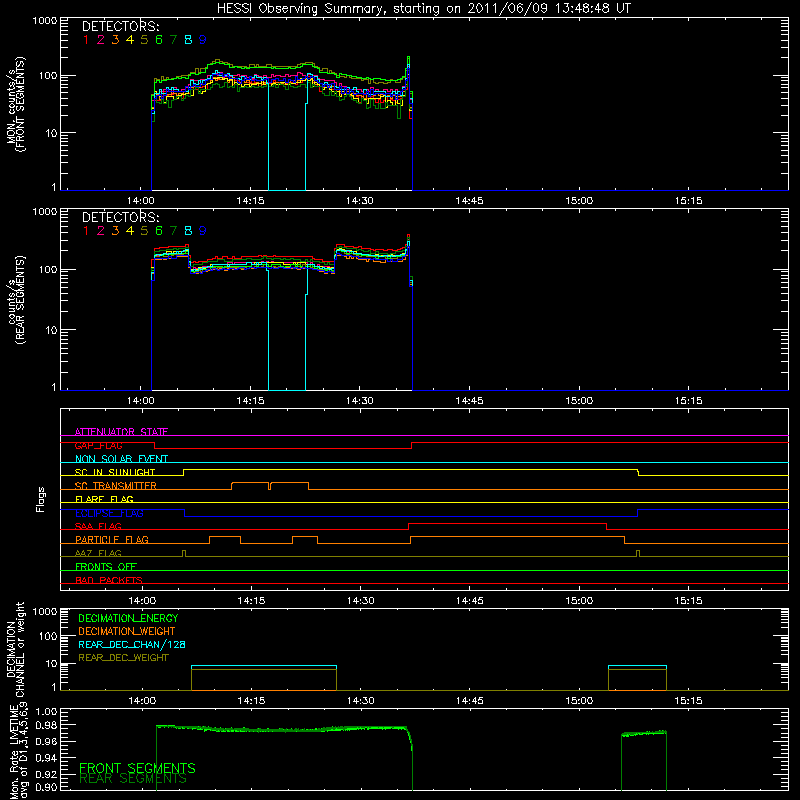Click the SAA_FLAG label

coord(98,526)
